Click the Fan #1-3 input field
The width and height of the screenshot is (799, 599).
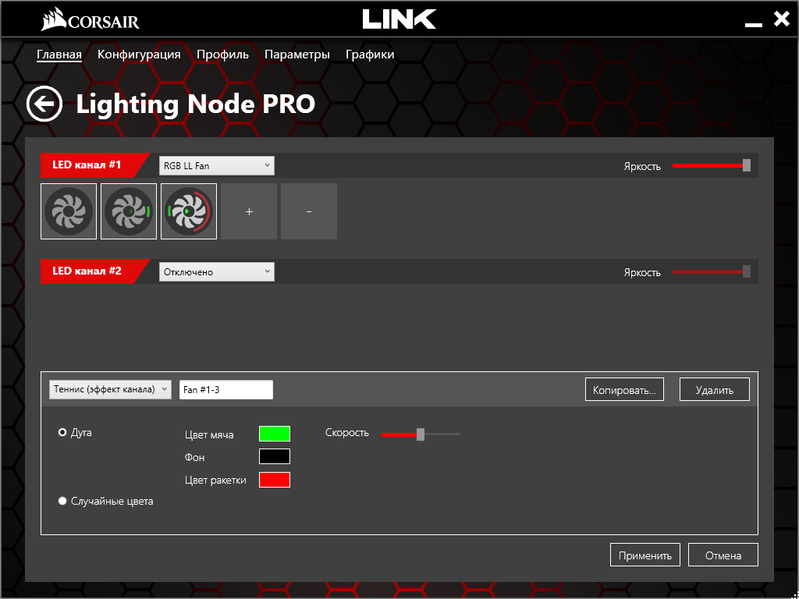click(226, 390)
